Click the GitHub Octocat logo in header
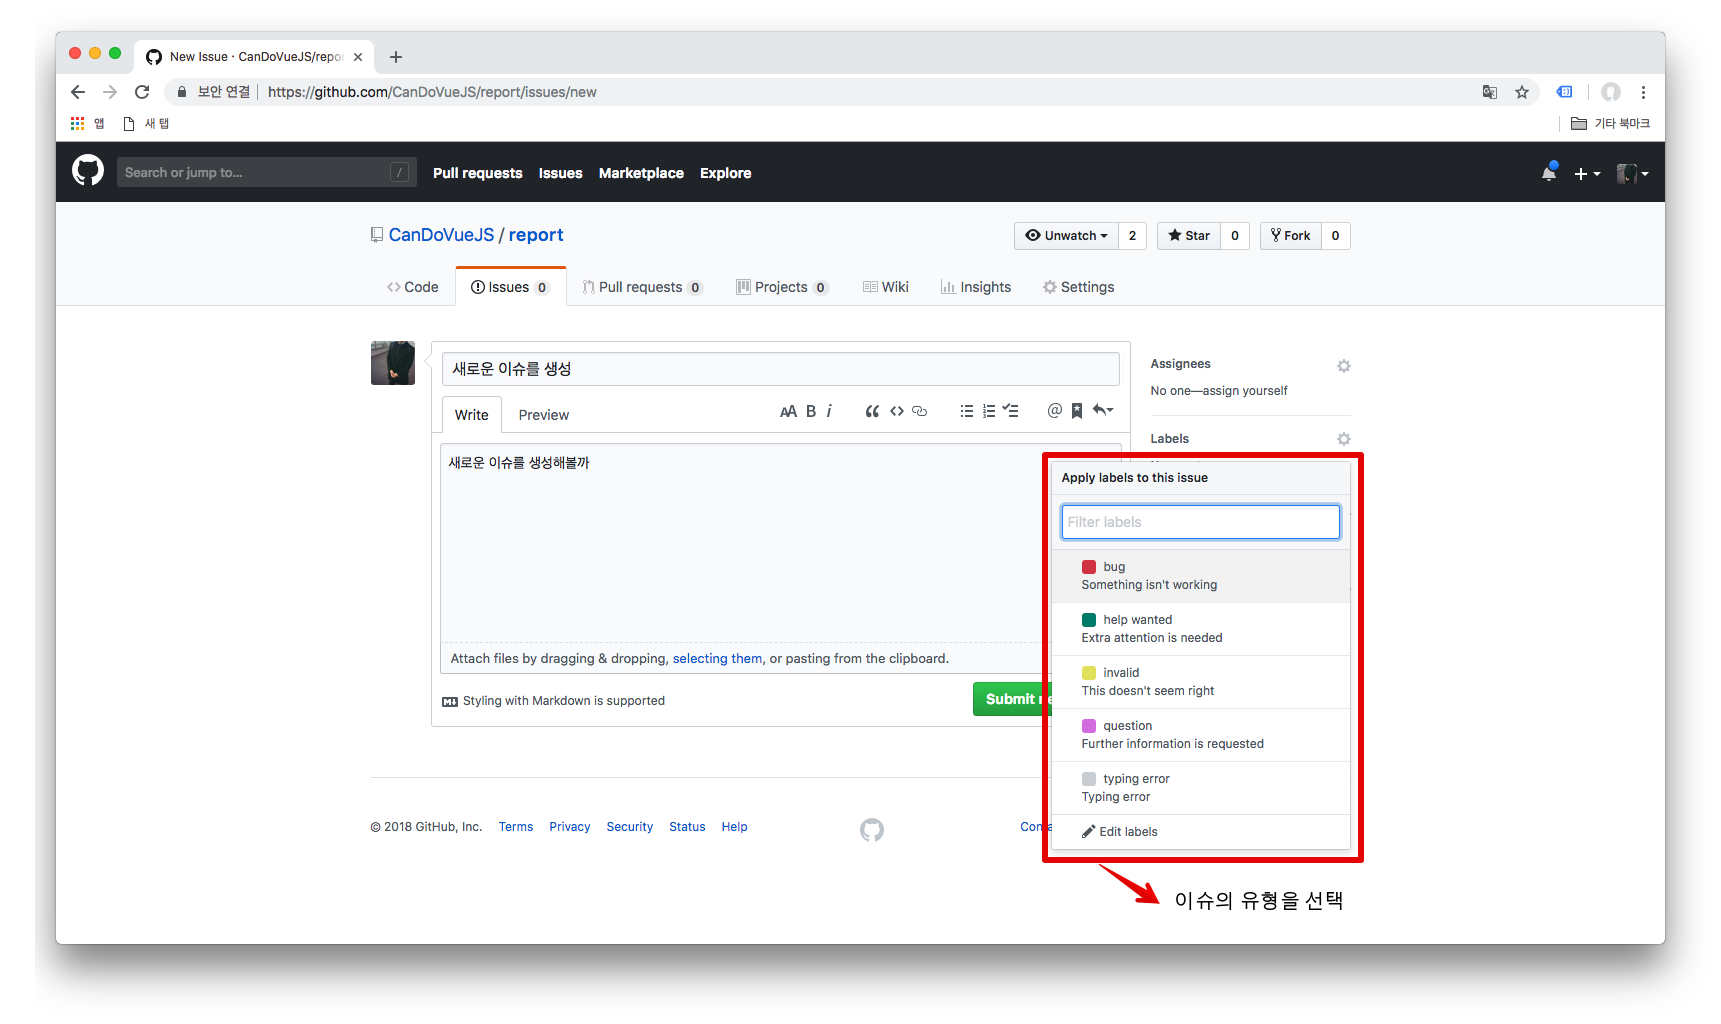 (88, 171)
